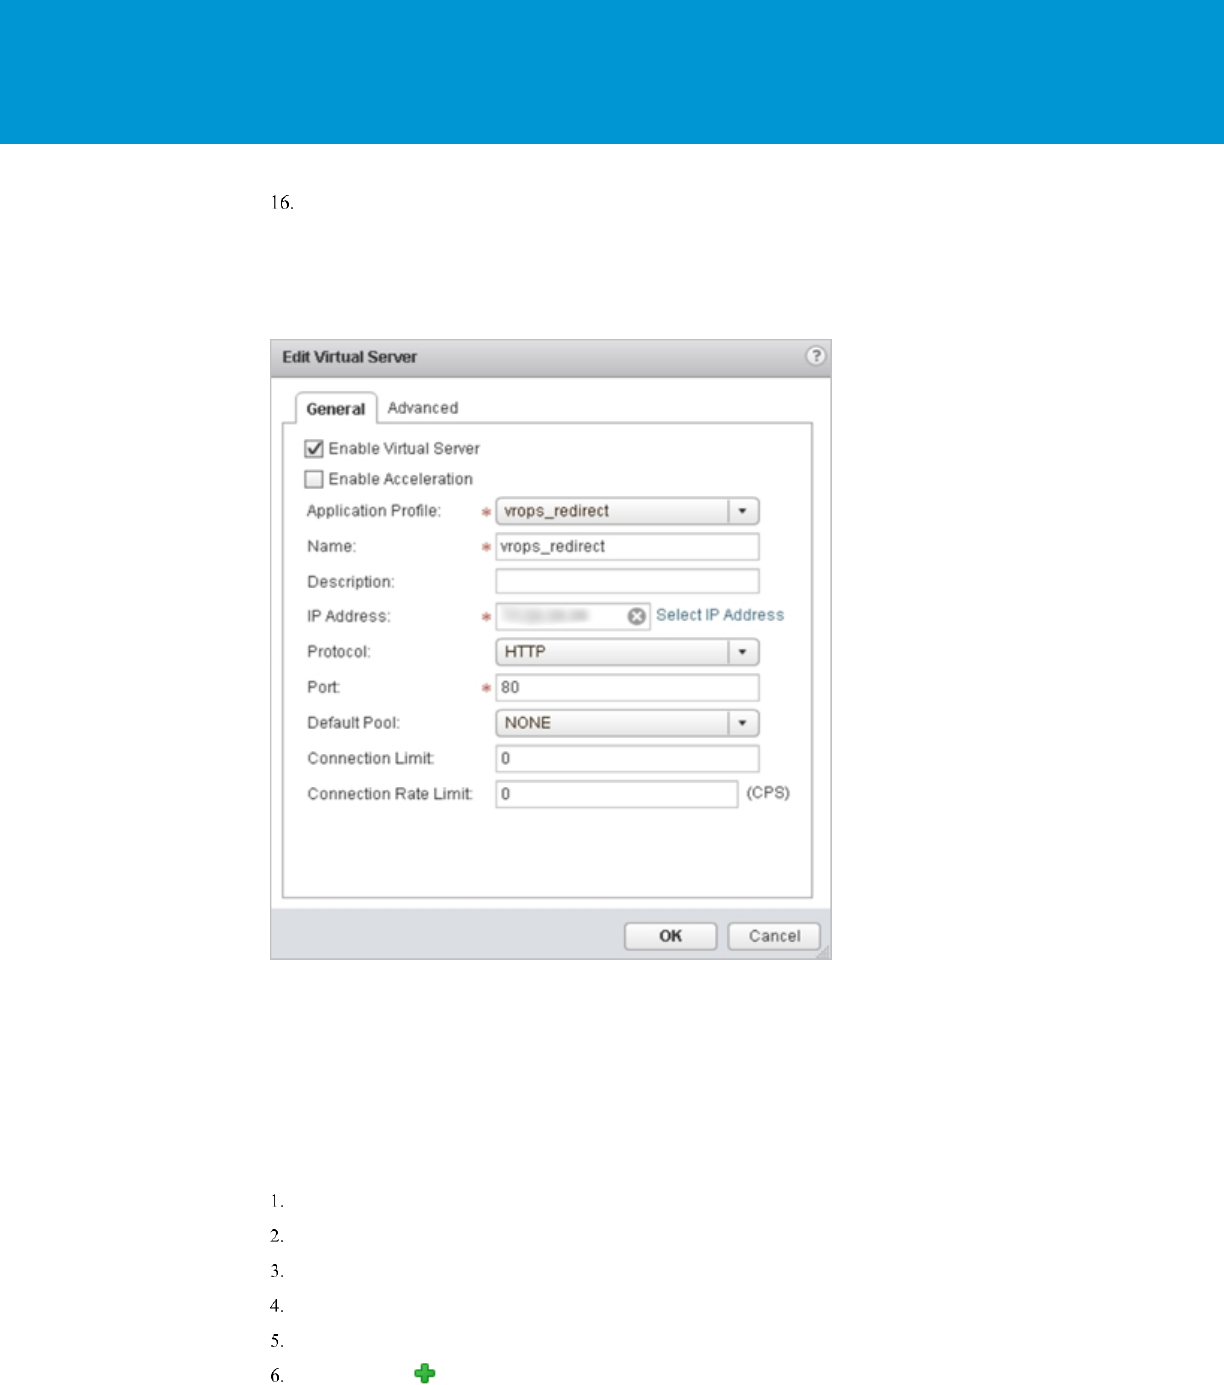
Task: Uncheck Enable Virtual Server
Action: click(314, 448)
